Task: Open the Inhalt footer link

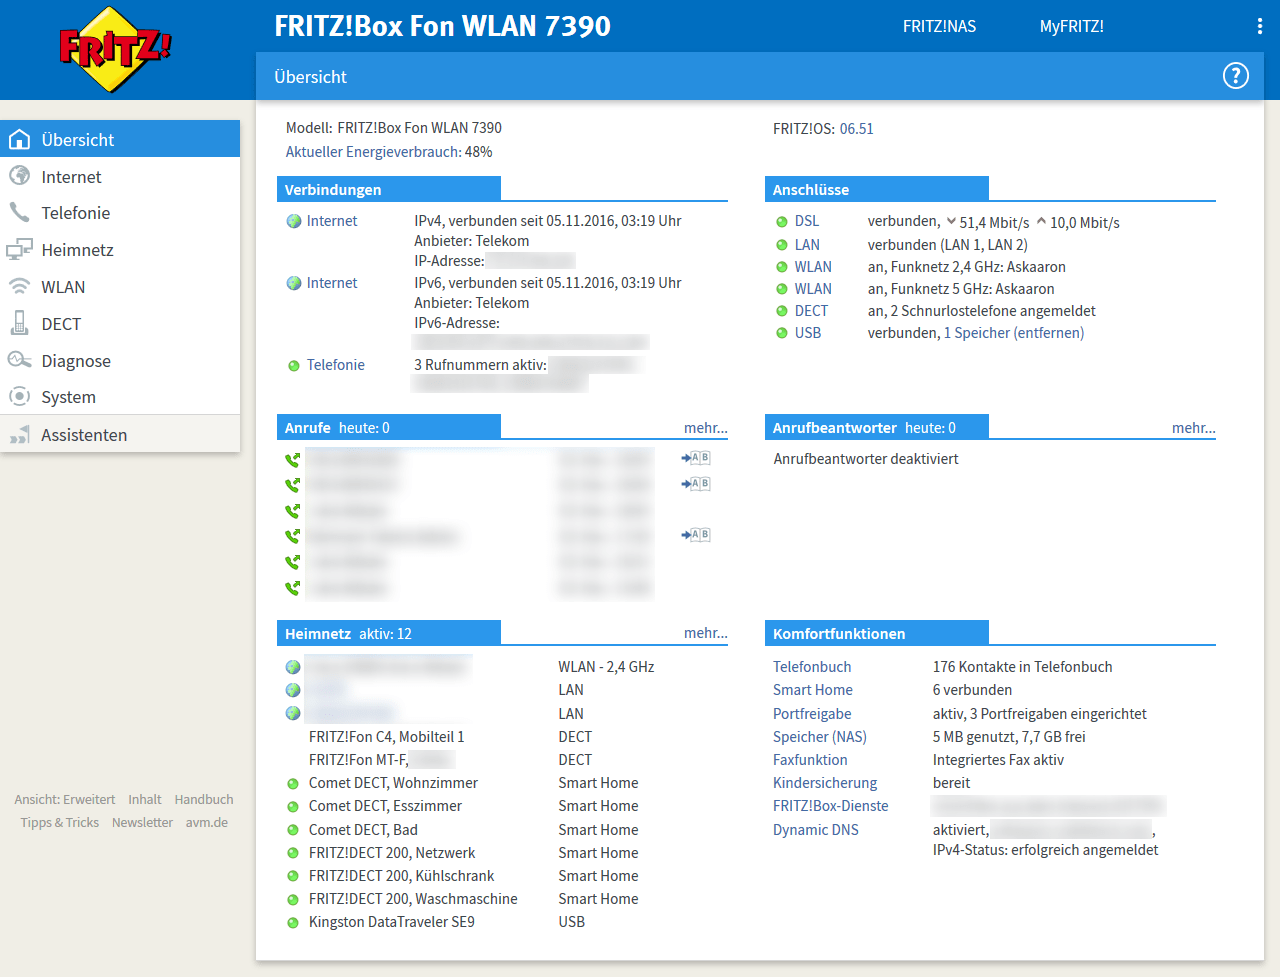Action: pyautogui.click(x=145, y=800)
